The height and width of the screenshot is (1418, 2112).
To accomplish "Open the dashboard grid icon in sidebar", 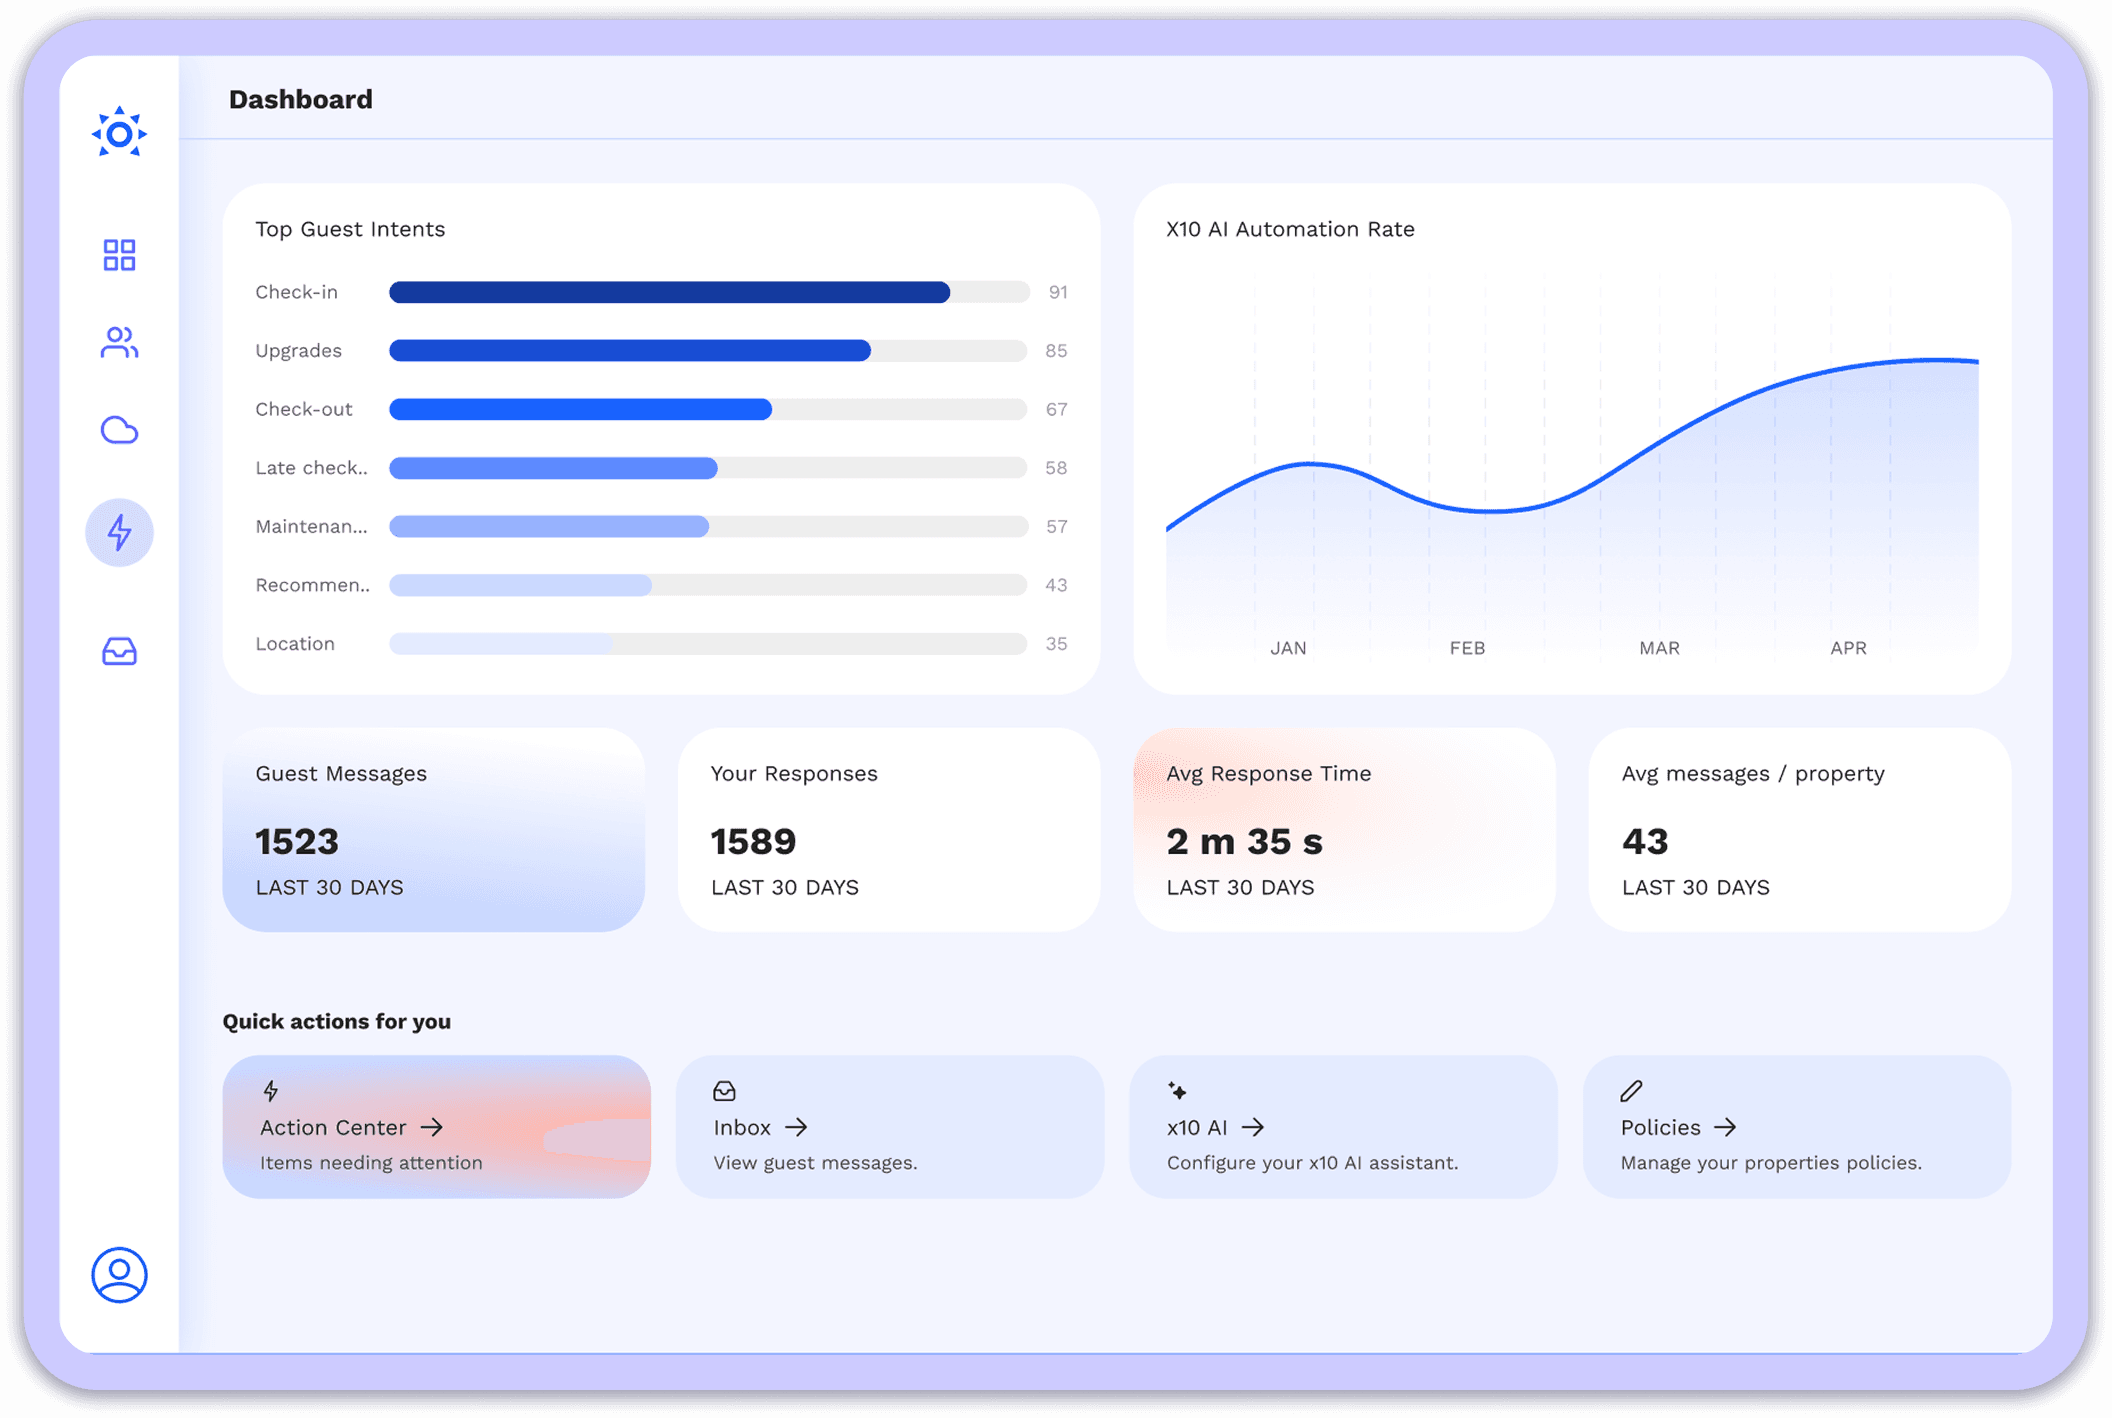I will click(x=119, y=255).
